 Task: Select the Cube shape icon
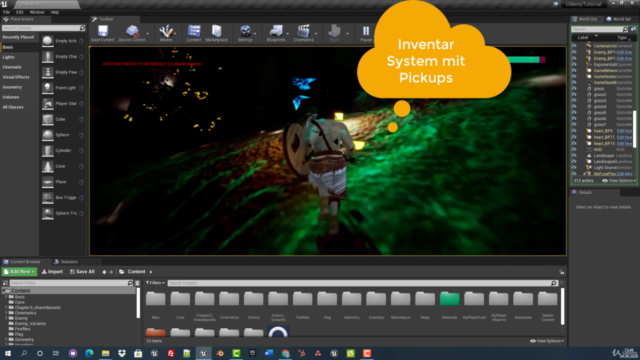click(x=48, y=119)
